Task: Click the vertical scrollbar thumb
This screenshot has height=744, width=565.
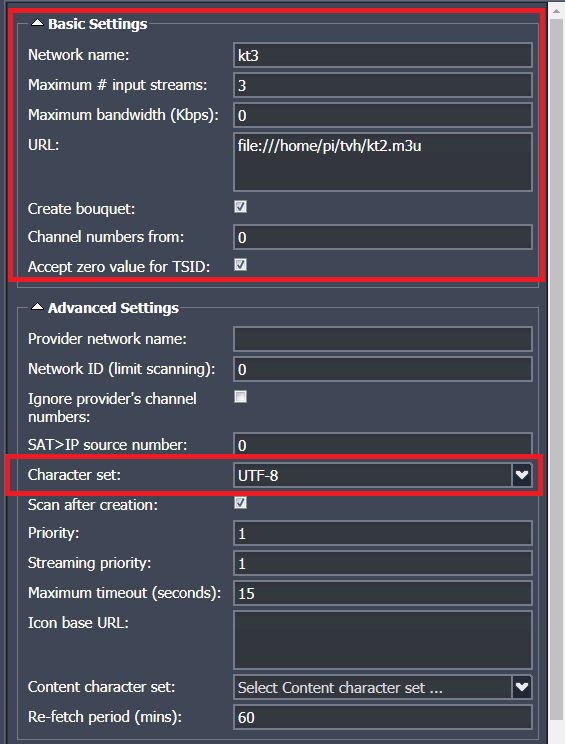Action: tap(557, 370)
